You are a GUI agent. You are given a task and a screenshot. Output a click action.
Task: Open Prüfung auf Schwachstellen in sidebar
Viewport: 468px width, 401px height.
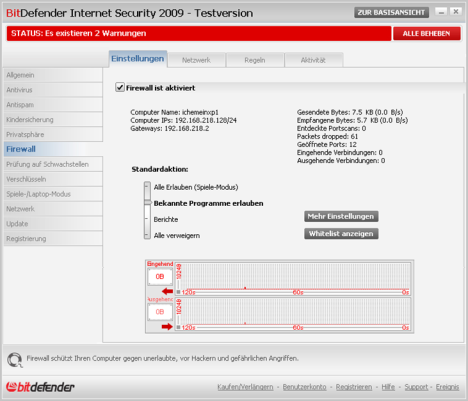coord(53,164)
